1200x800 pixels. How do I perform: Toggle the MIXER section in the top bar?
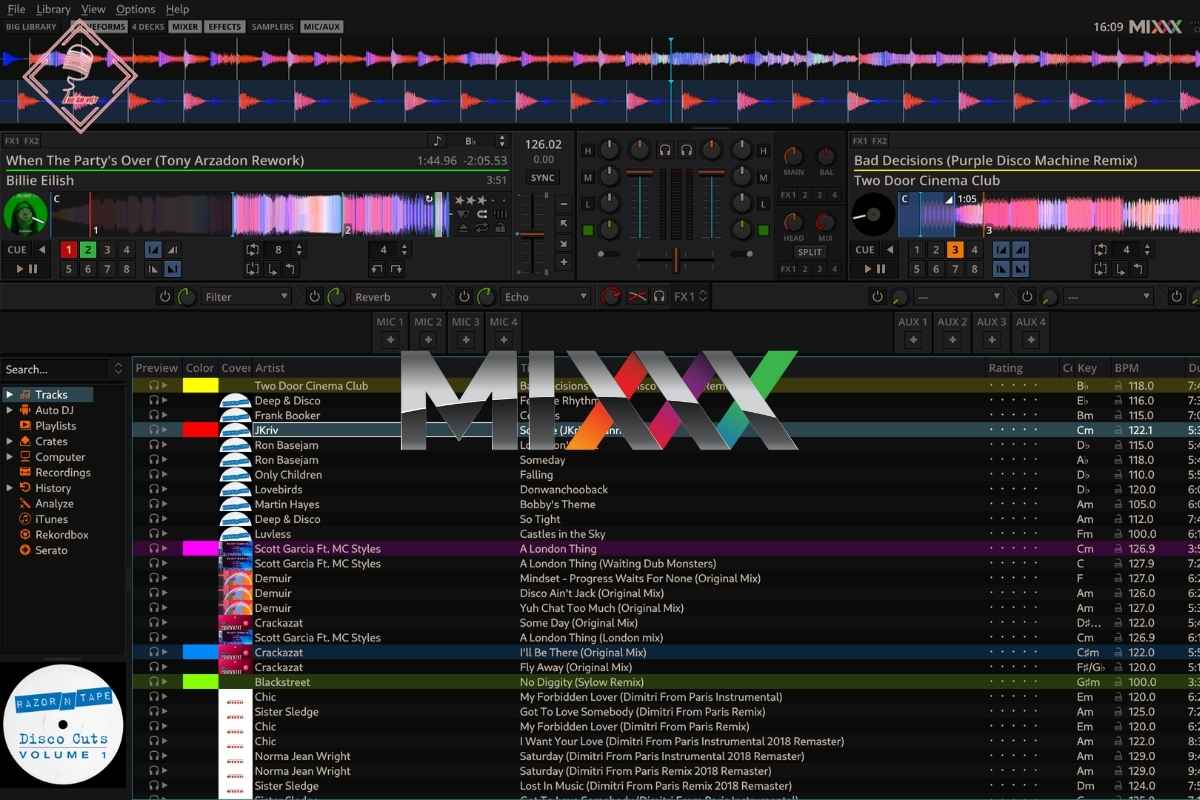coord(184,27)
